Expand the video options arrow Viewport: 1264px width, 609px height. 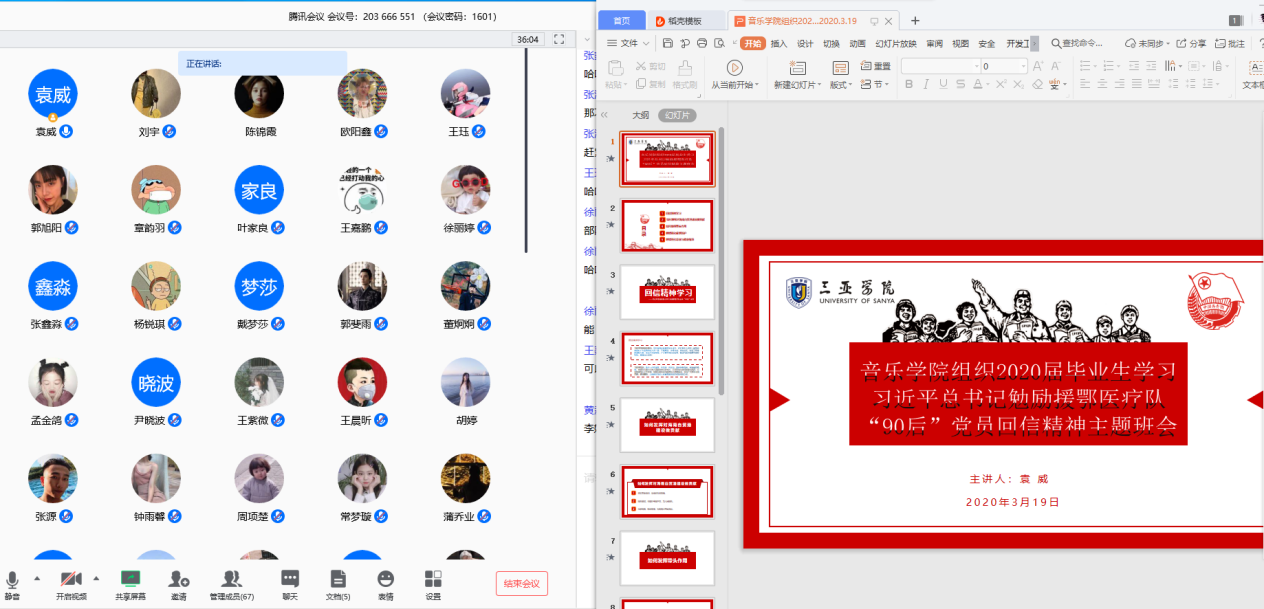pyautogui.click(x=96, y=578)
